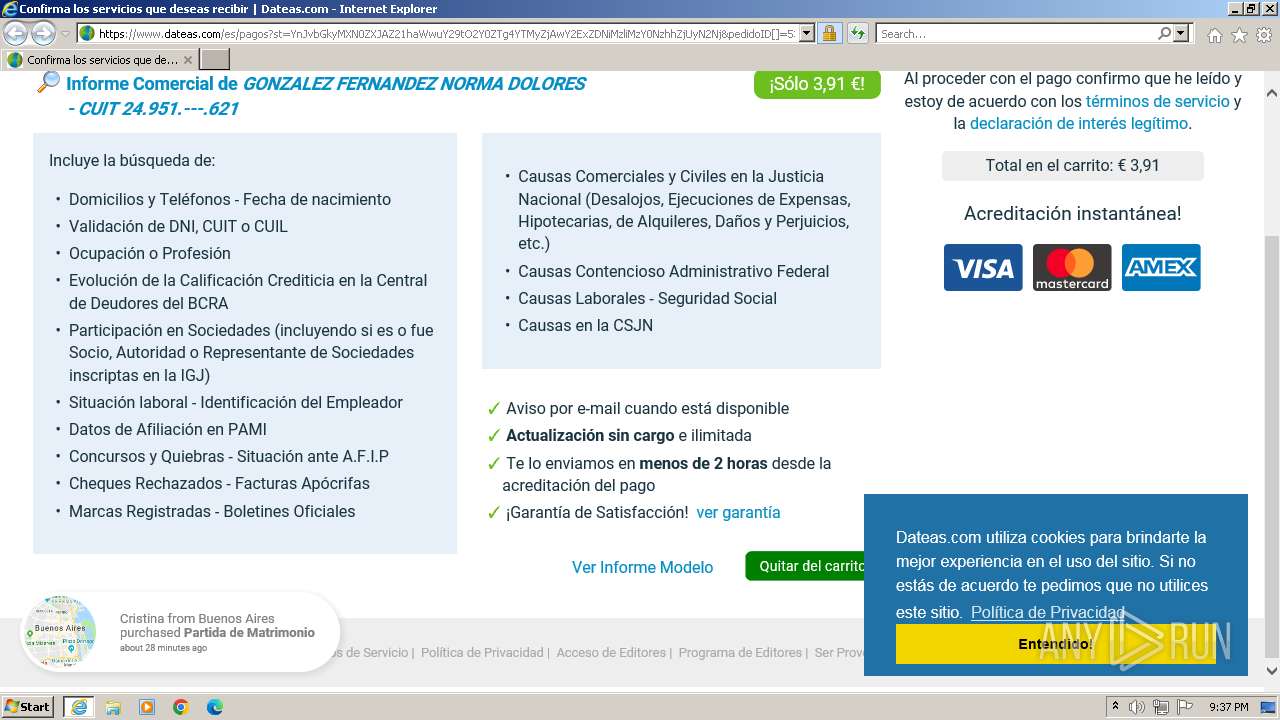Click 'Cheques Rechazados - Facturas Apócrifas' item

tap(219, 483)
